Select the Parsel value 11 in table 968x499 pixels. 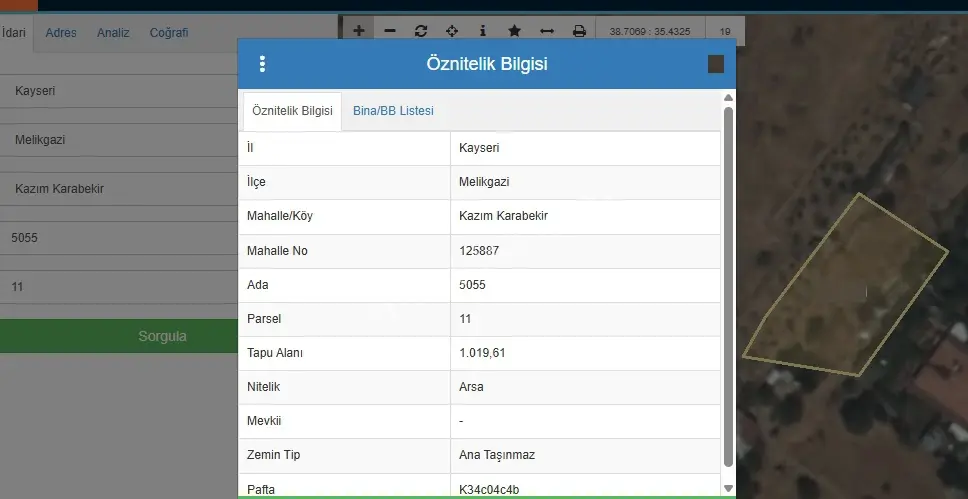[465, 319]
